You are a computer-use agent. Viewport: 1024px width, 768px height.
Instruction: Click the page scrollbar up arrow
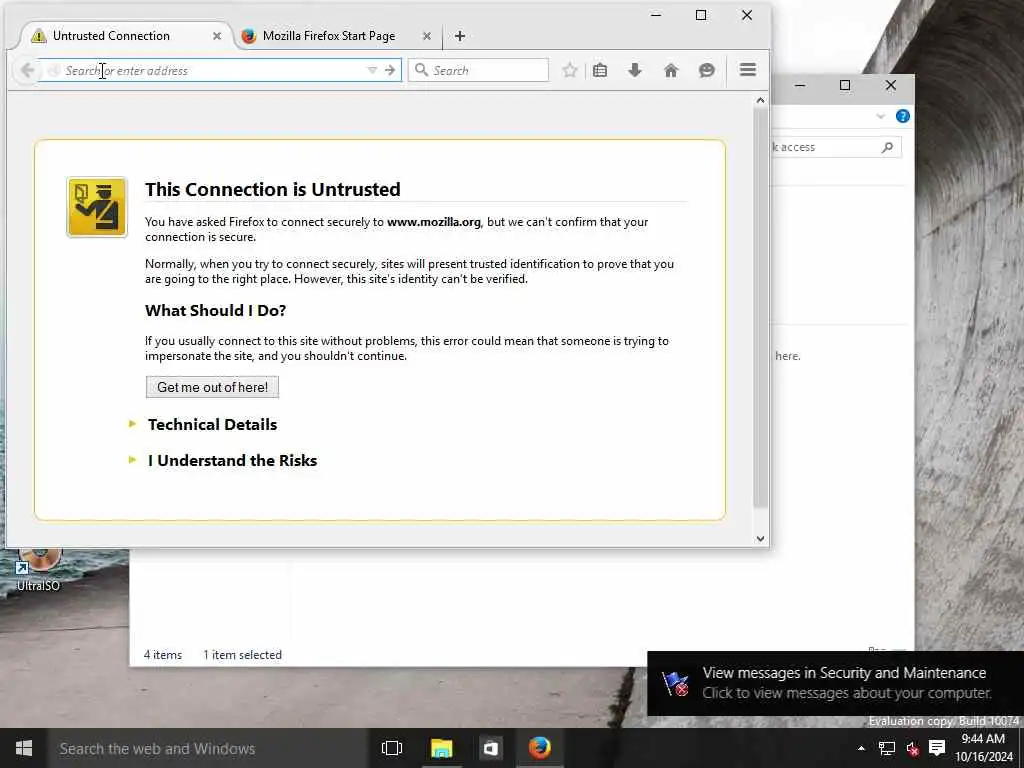pos(760,100)
